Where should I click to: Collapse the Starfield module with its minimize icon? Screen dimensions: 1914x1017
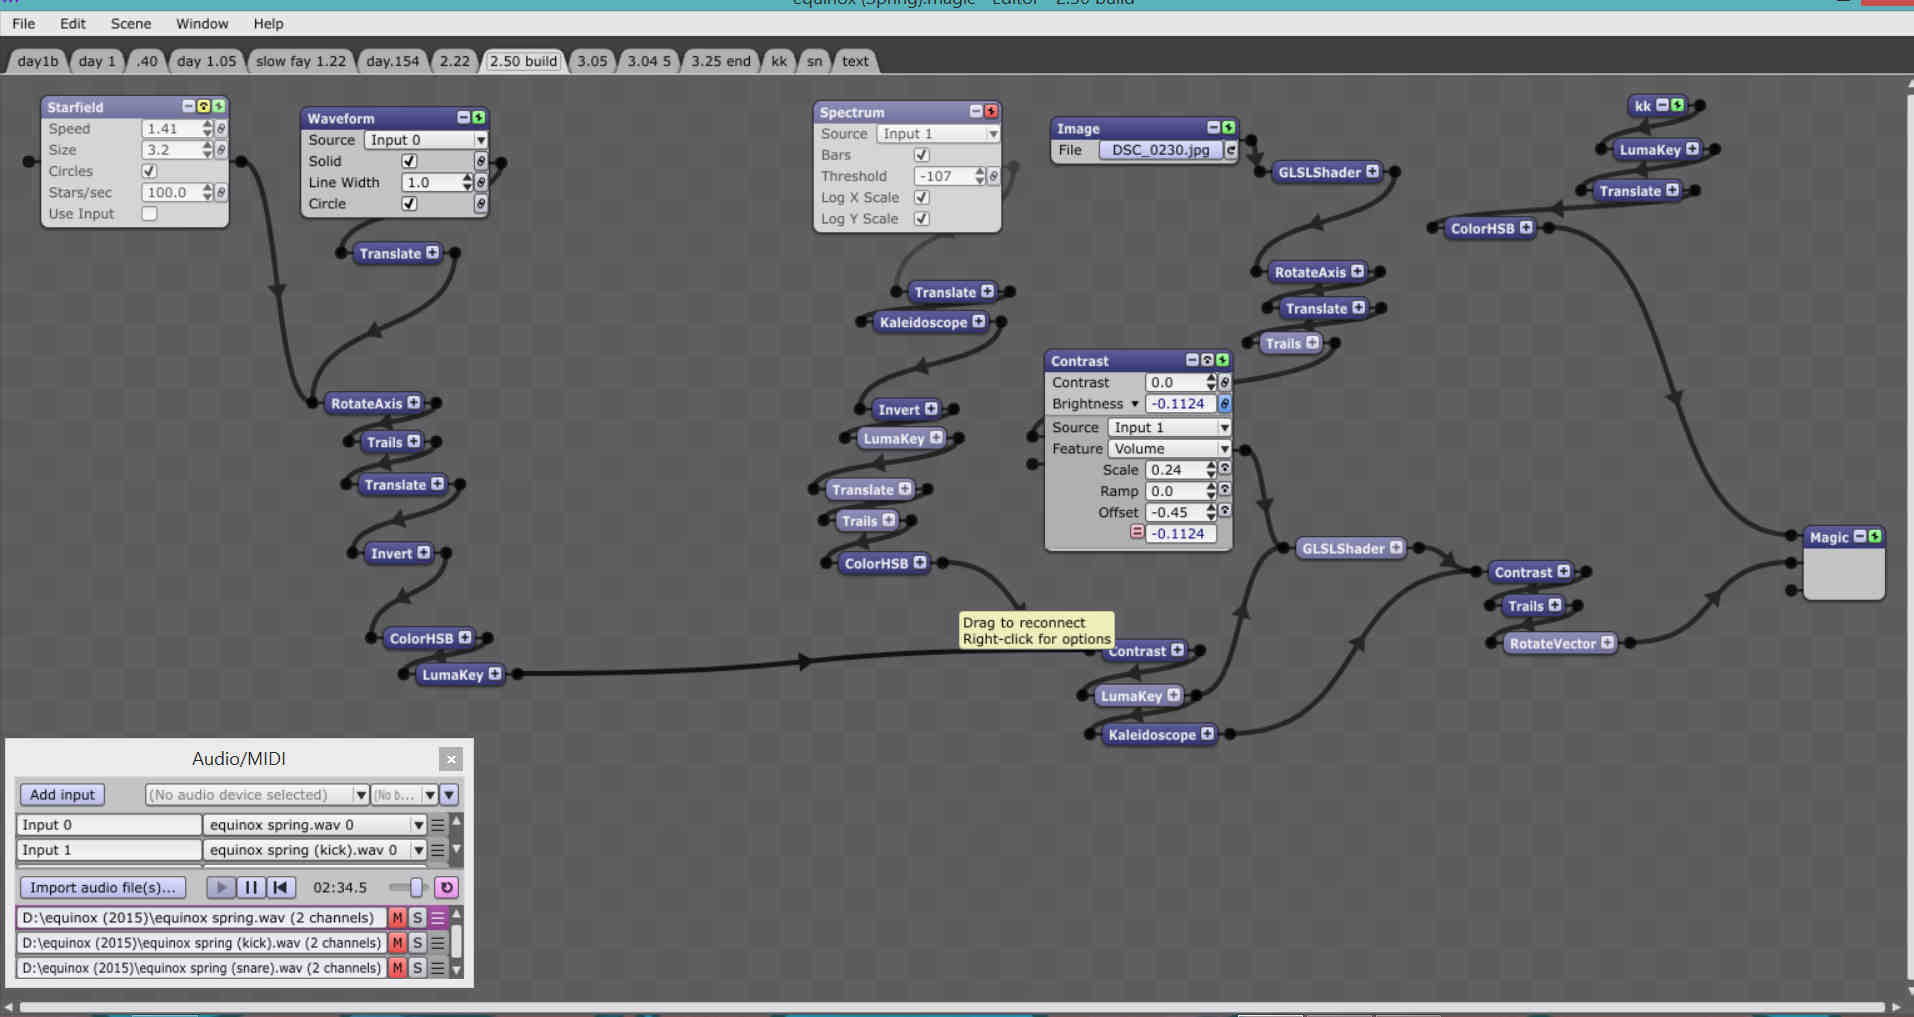[188, 106]
